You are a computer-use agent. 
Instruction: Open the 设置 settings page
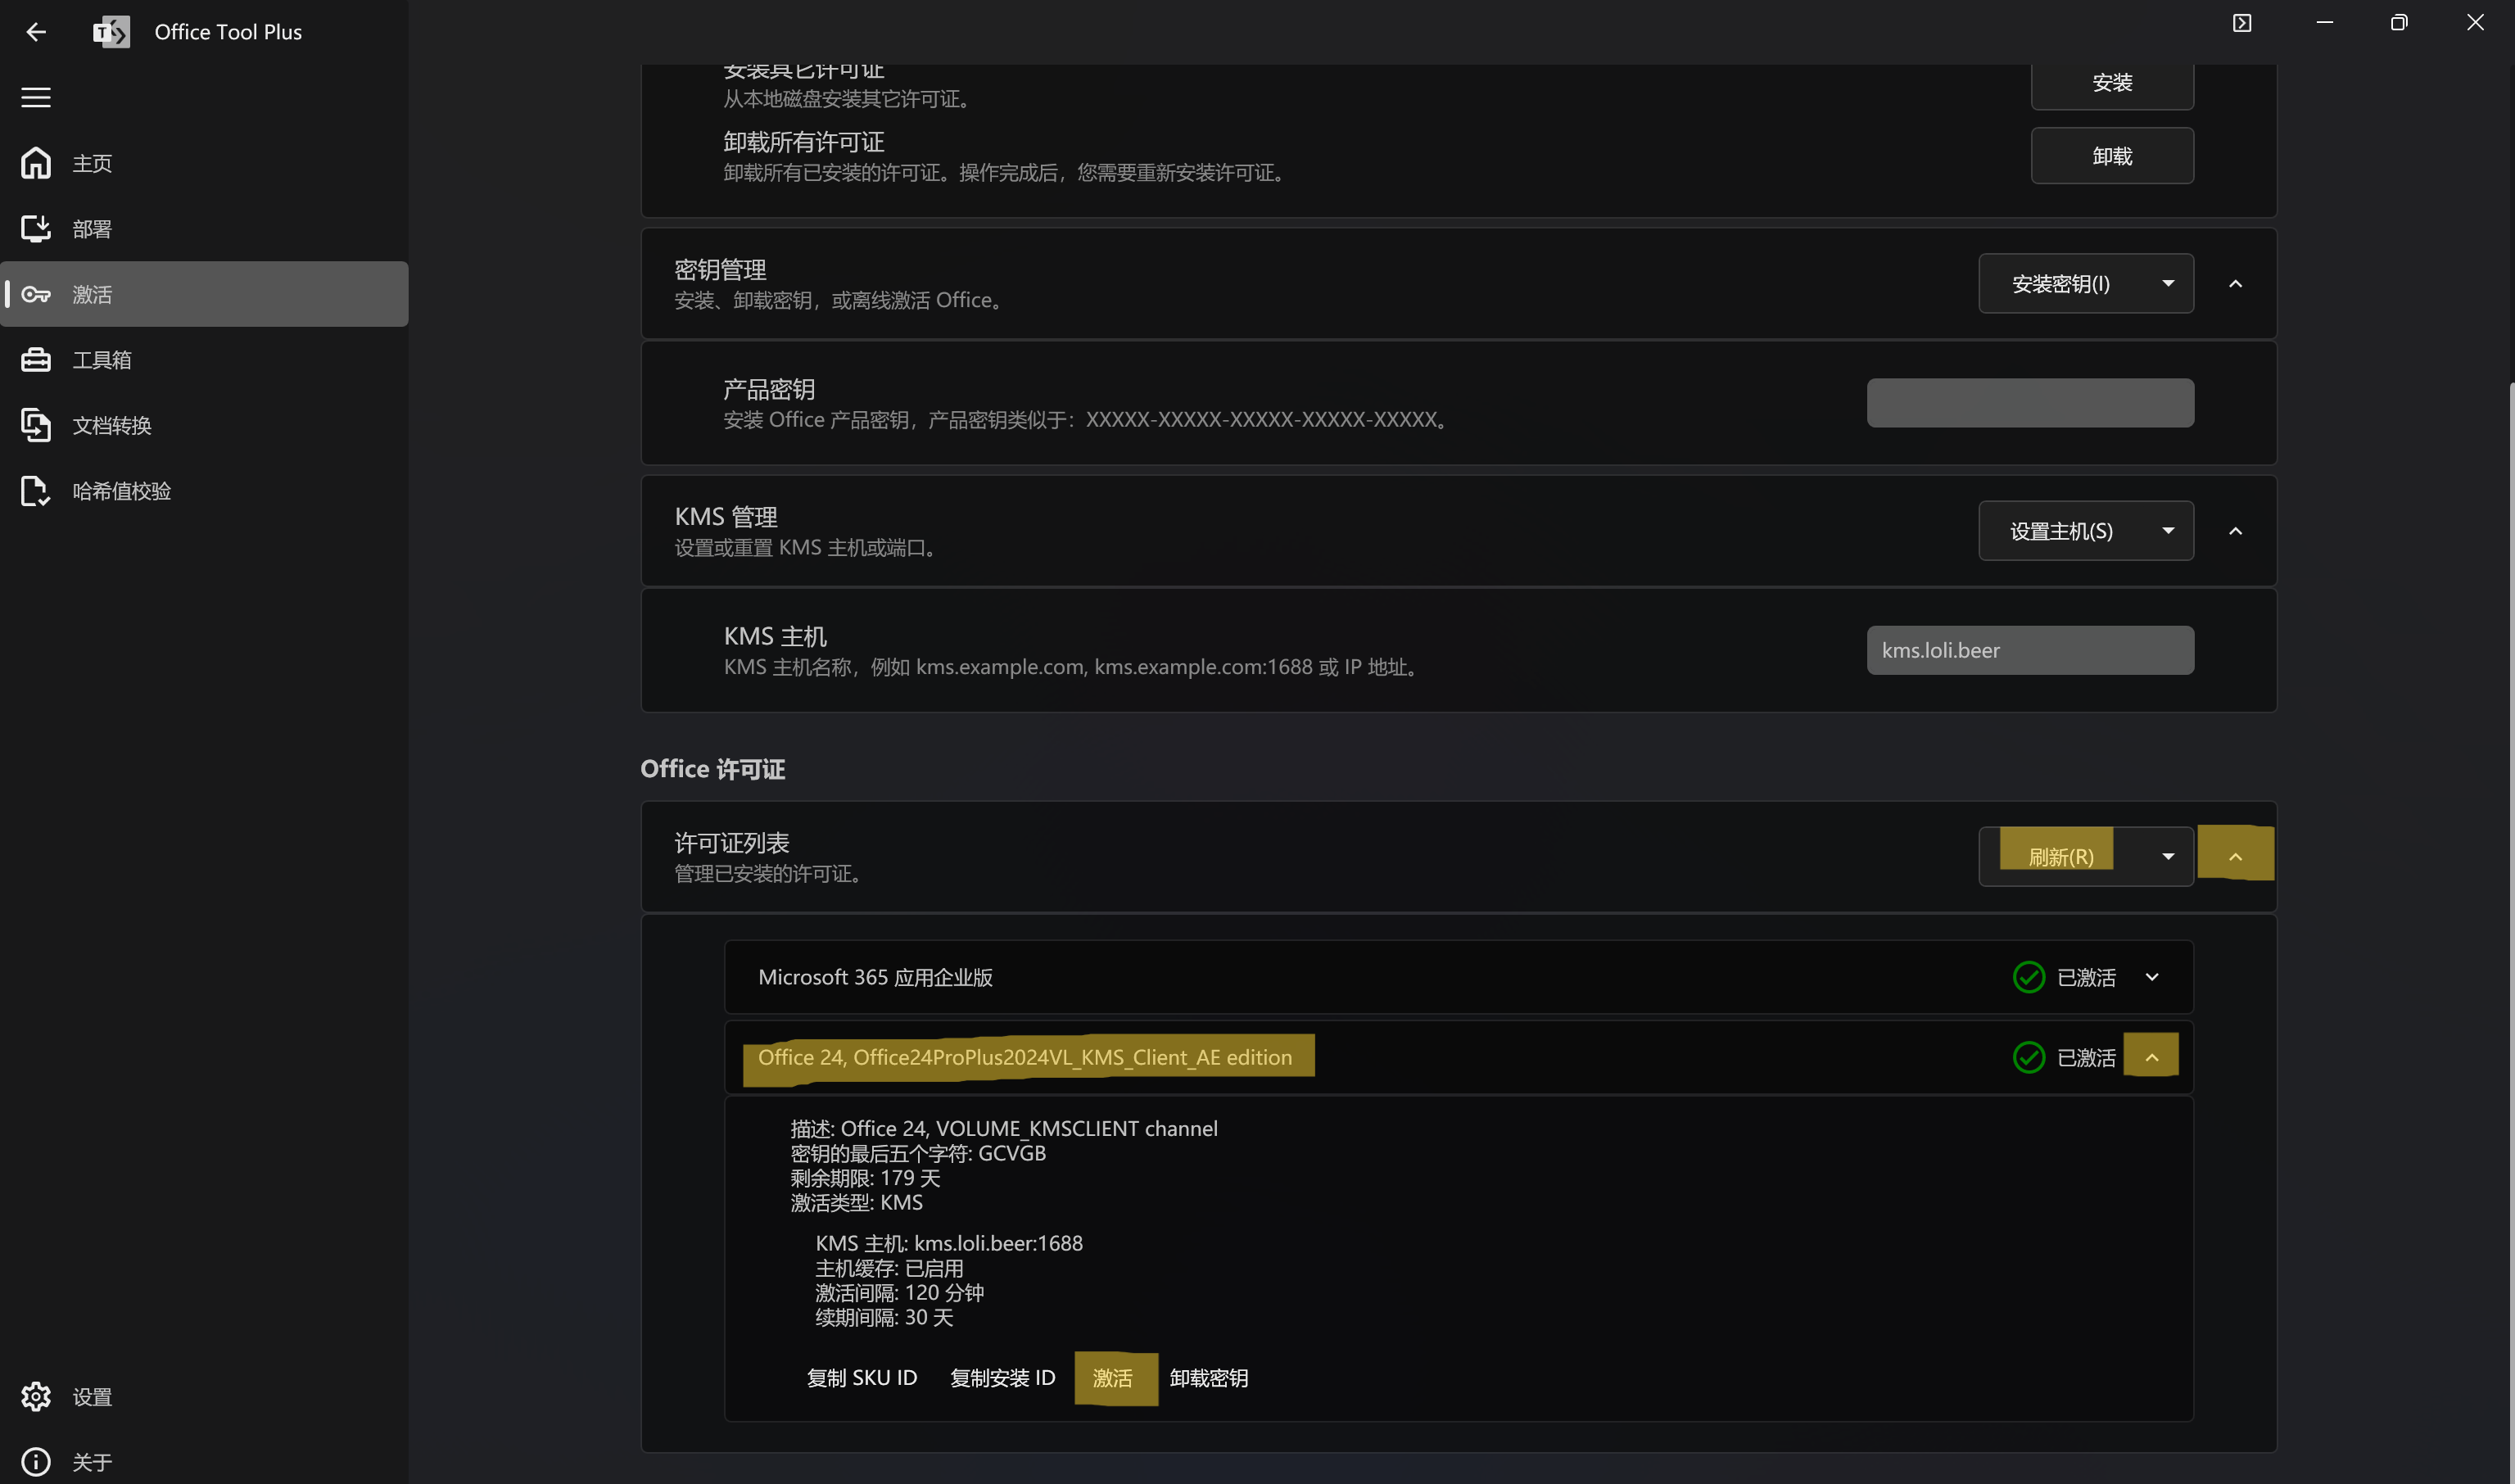pyautogui.click(x=90, y=1396)
